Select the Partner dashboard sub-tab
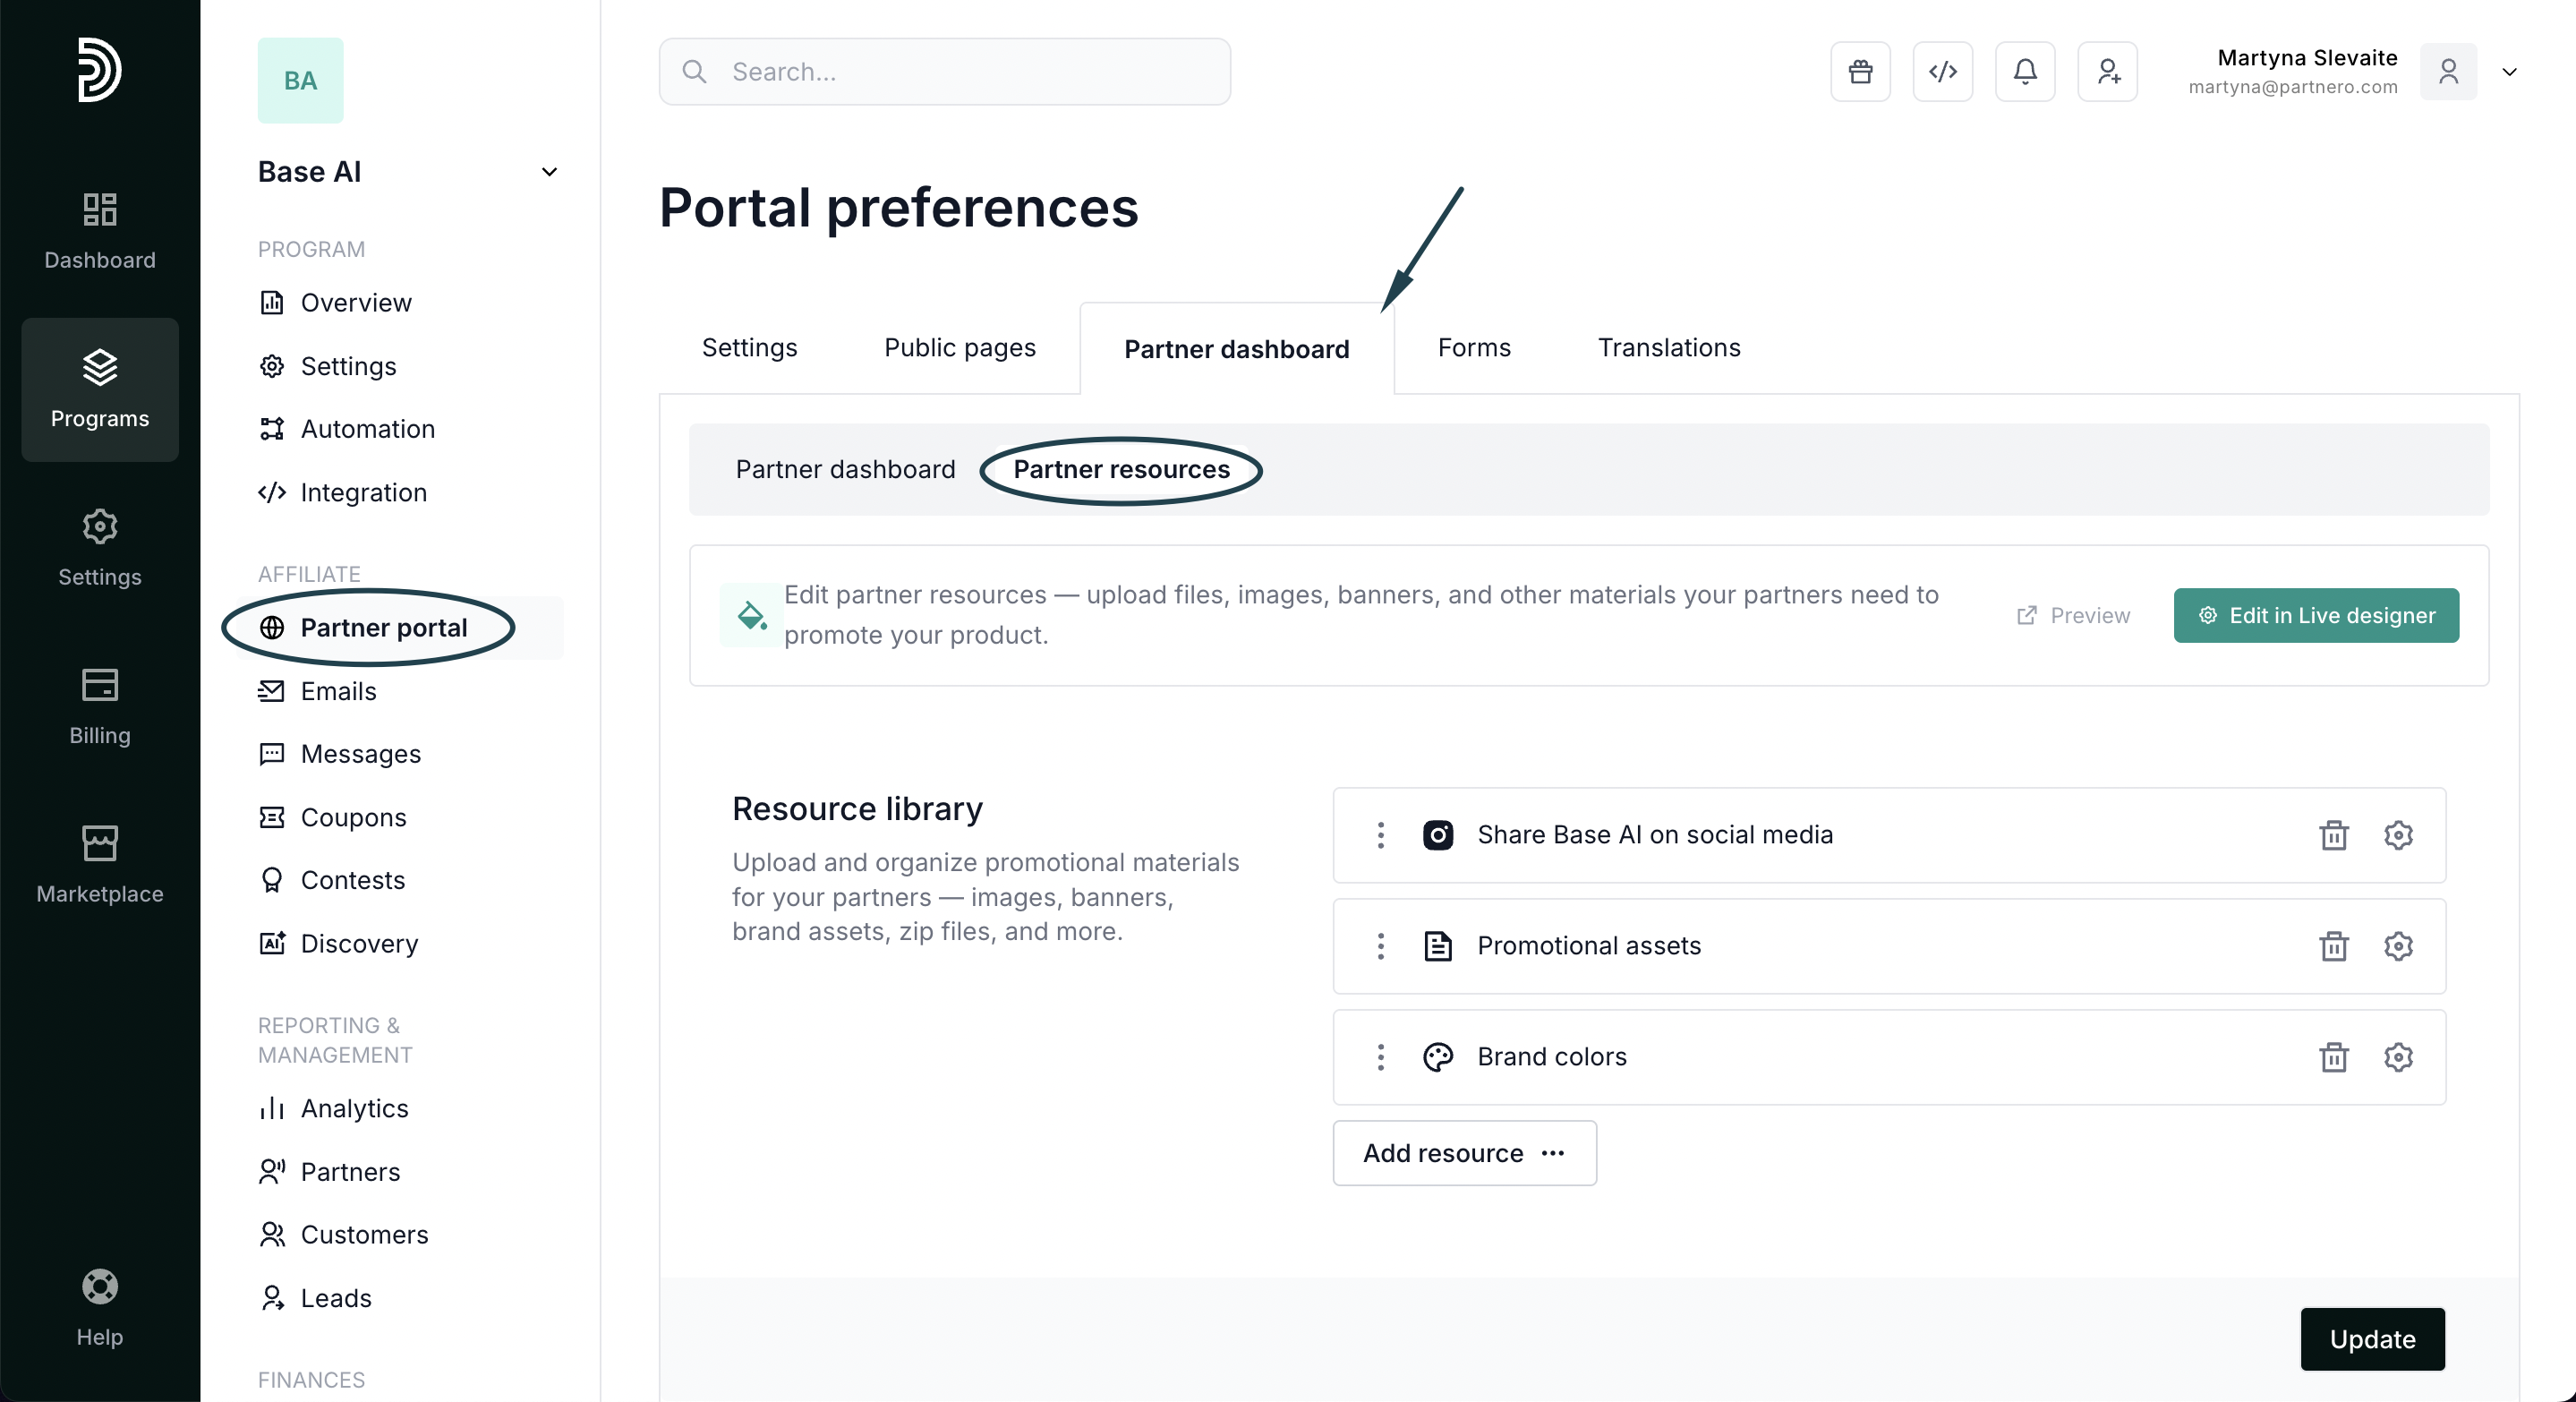This screenshot has width=2576, height=1402. [845, 470]
